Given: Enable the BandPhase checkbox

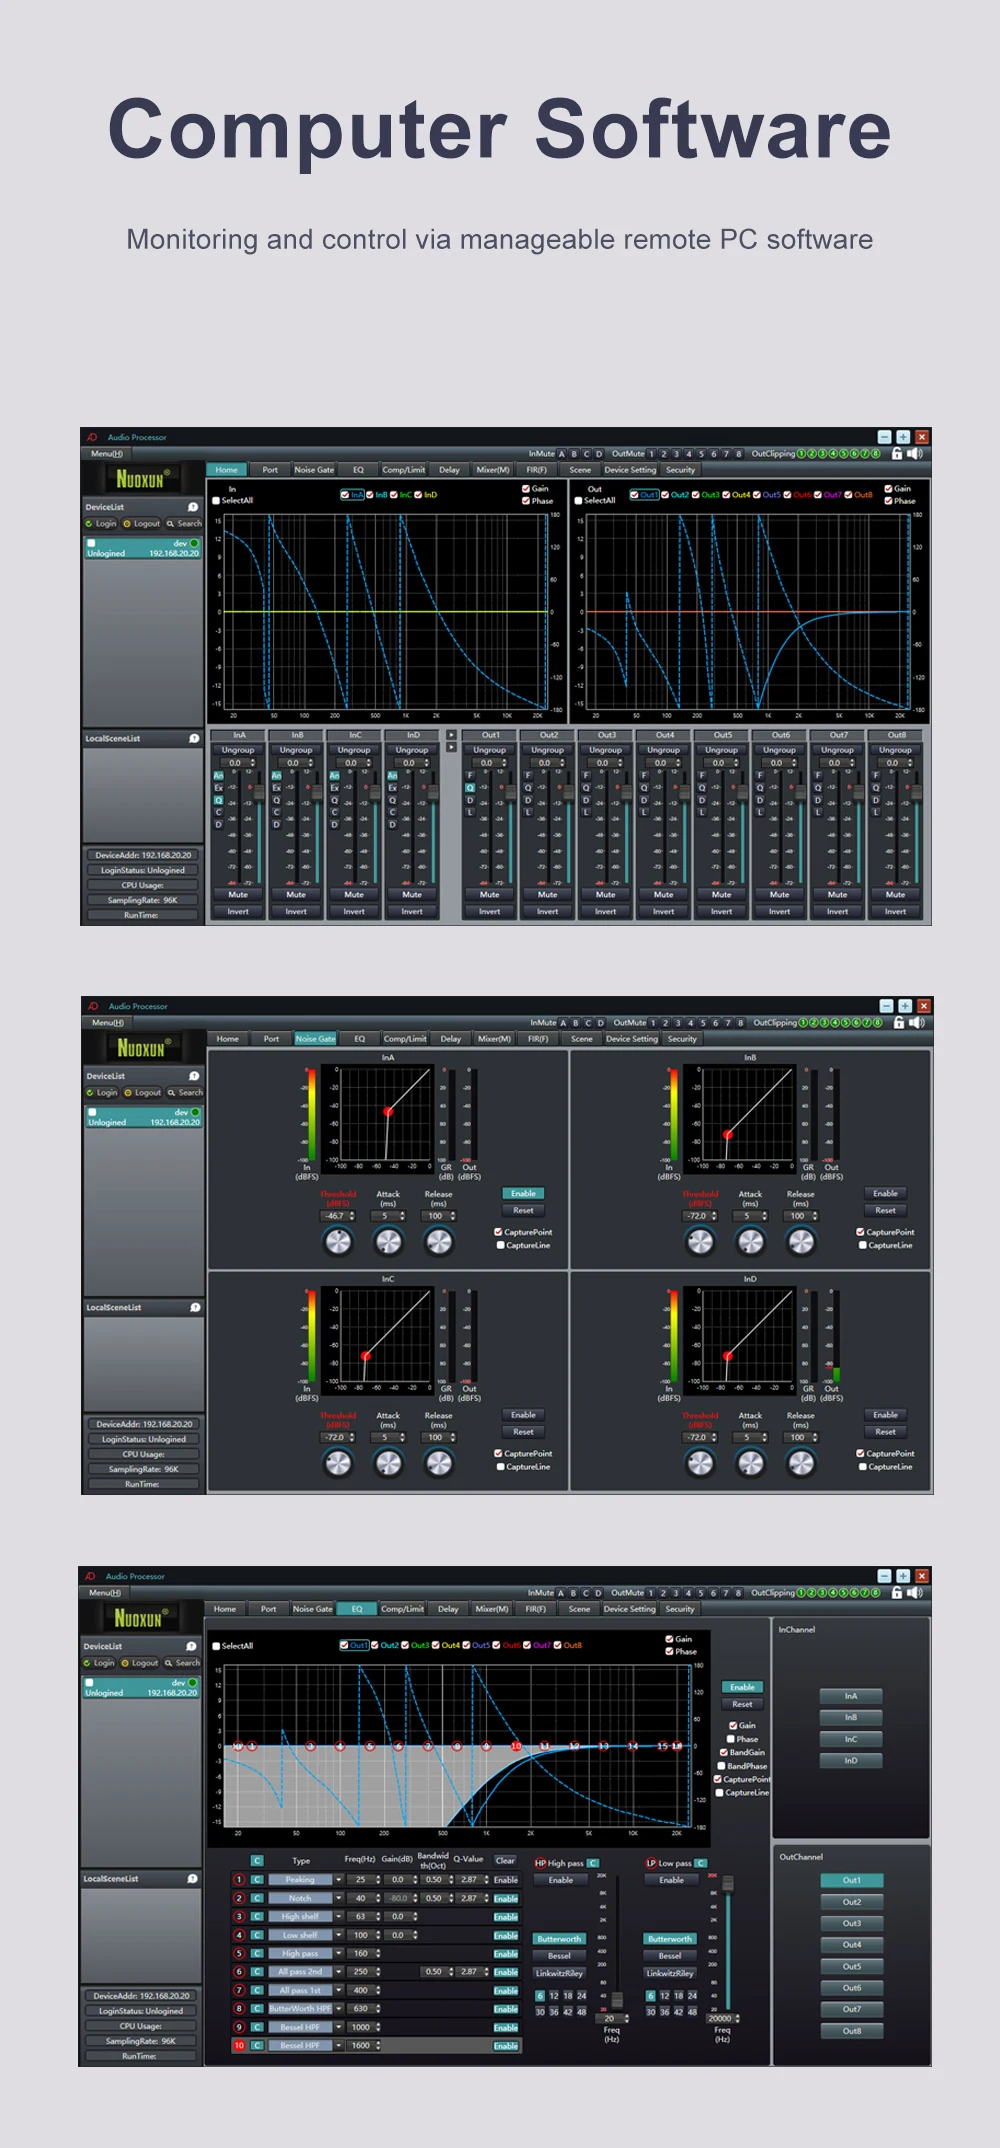Looking at the screenshot, I should (722, 1766).
